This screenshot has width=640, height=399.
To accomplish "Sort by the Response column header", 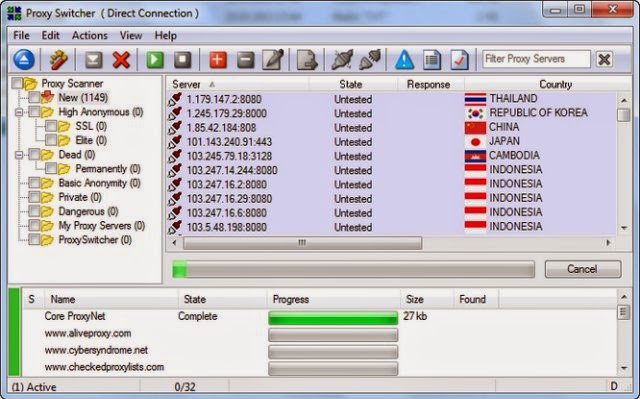I will pyautogui.click(x=431, y=84).
